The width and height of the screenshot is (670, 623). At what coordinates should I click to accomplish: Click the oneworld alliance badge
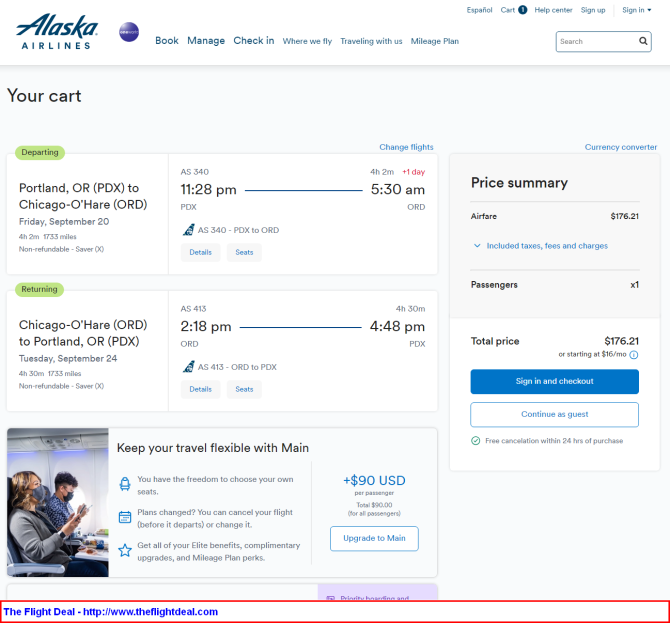(129, 32)
